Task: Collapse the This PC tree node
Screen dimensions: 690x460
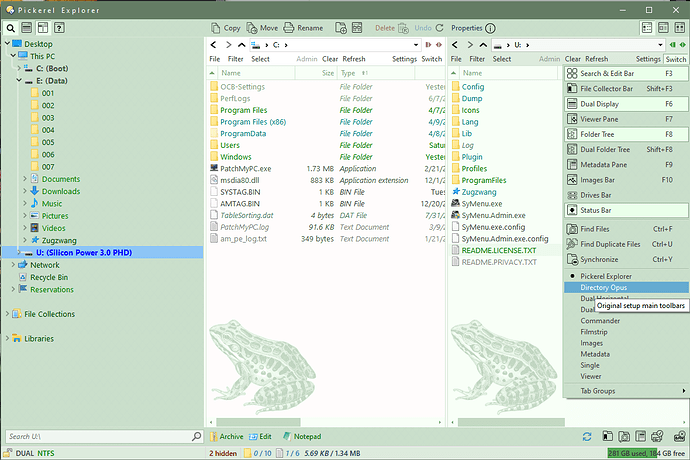Action: click(13, 56)
